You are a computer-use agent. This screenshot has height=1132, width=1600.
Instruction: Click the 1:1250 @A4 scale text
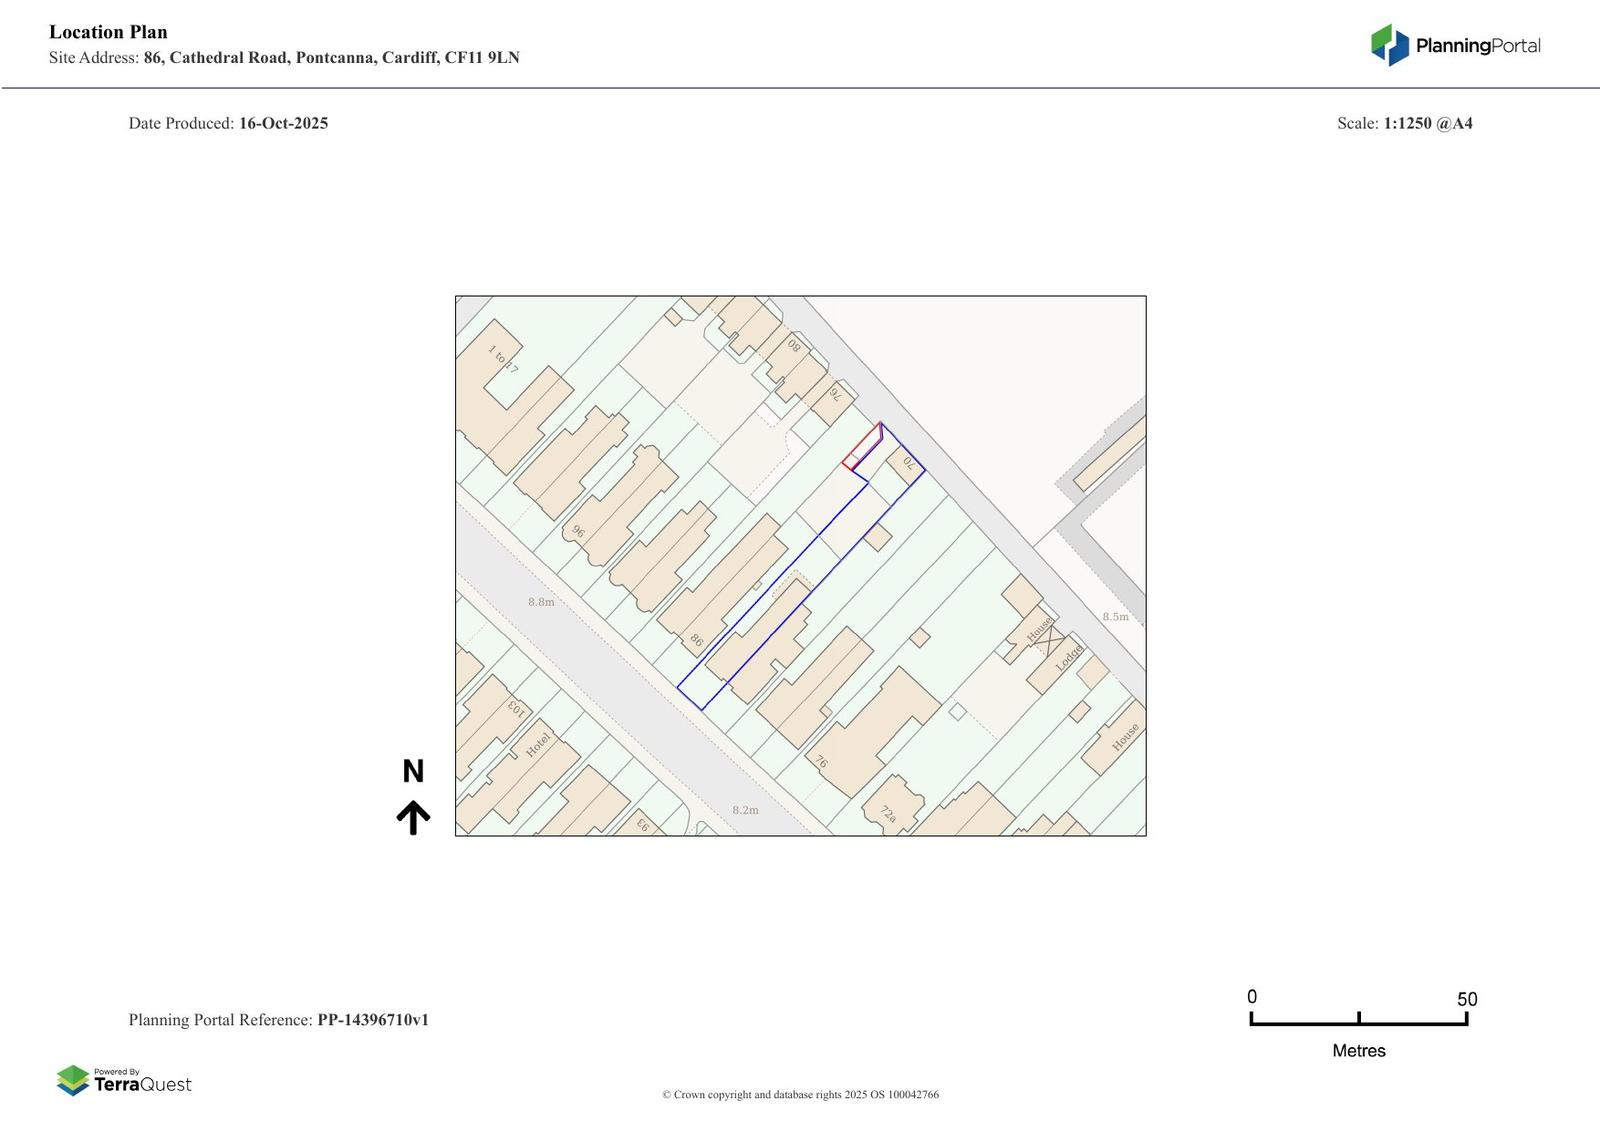(1427, 123)
